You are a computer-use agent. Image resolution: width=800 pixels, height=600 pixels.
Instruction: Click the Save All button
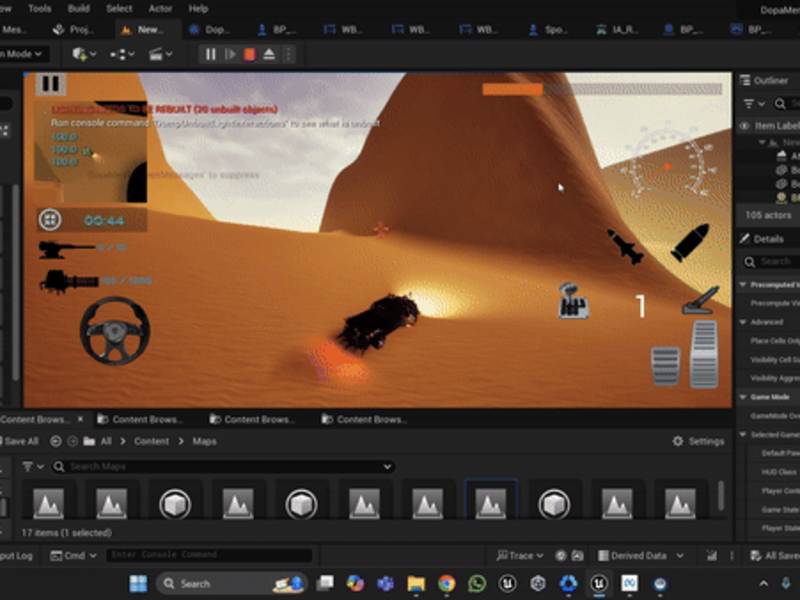coord(20,441)
